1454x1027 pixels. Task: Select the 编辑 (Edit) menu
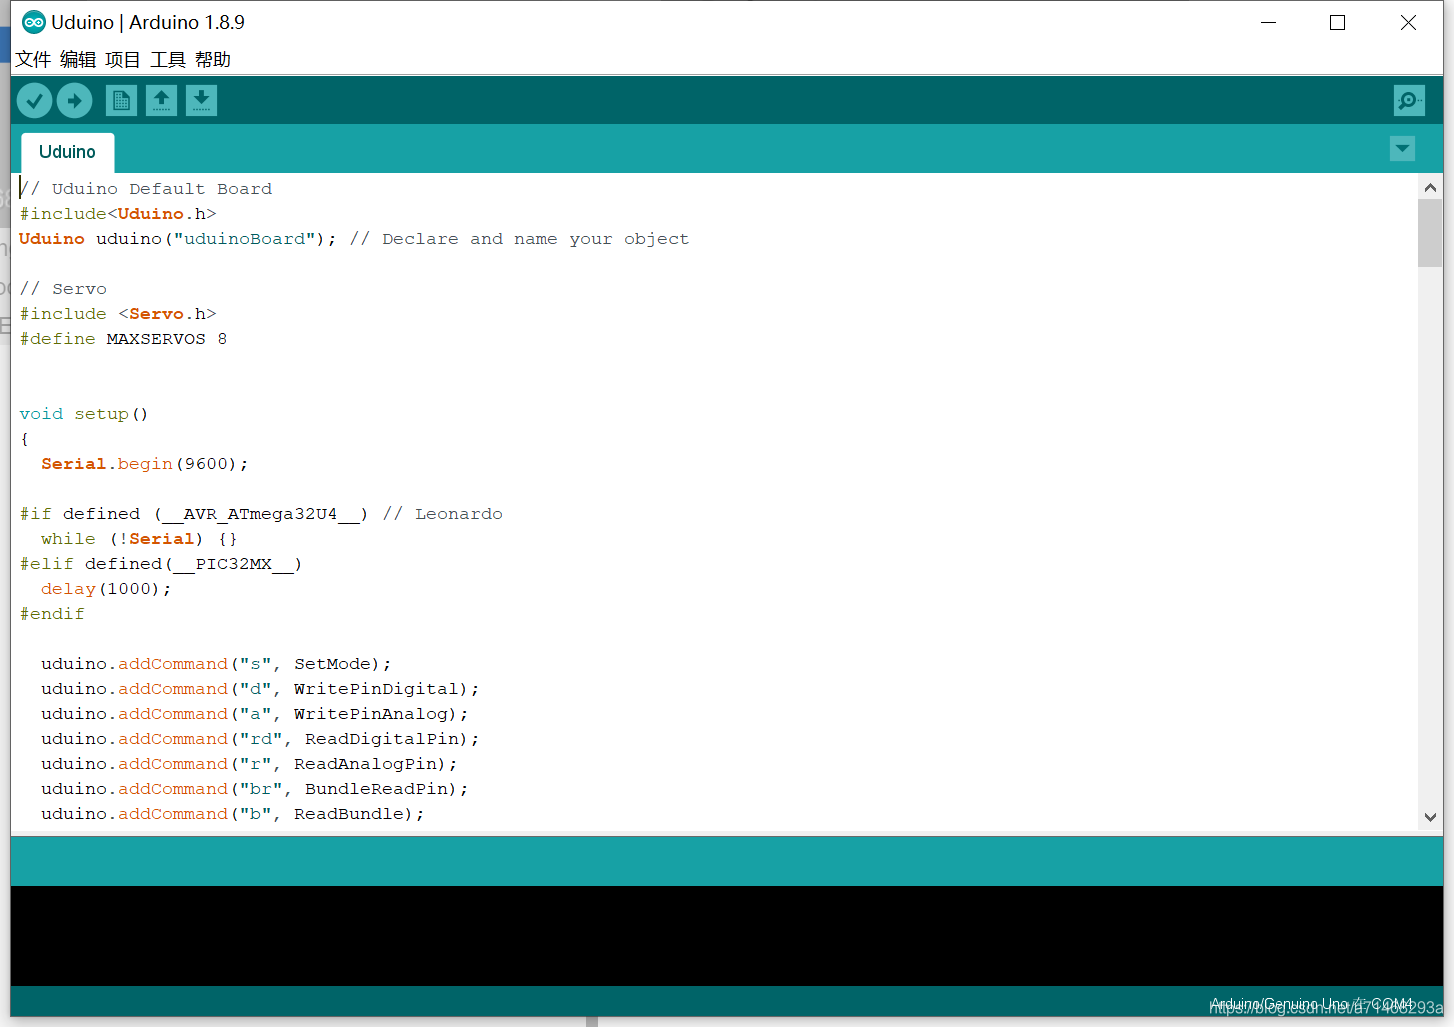[78, 59]
